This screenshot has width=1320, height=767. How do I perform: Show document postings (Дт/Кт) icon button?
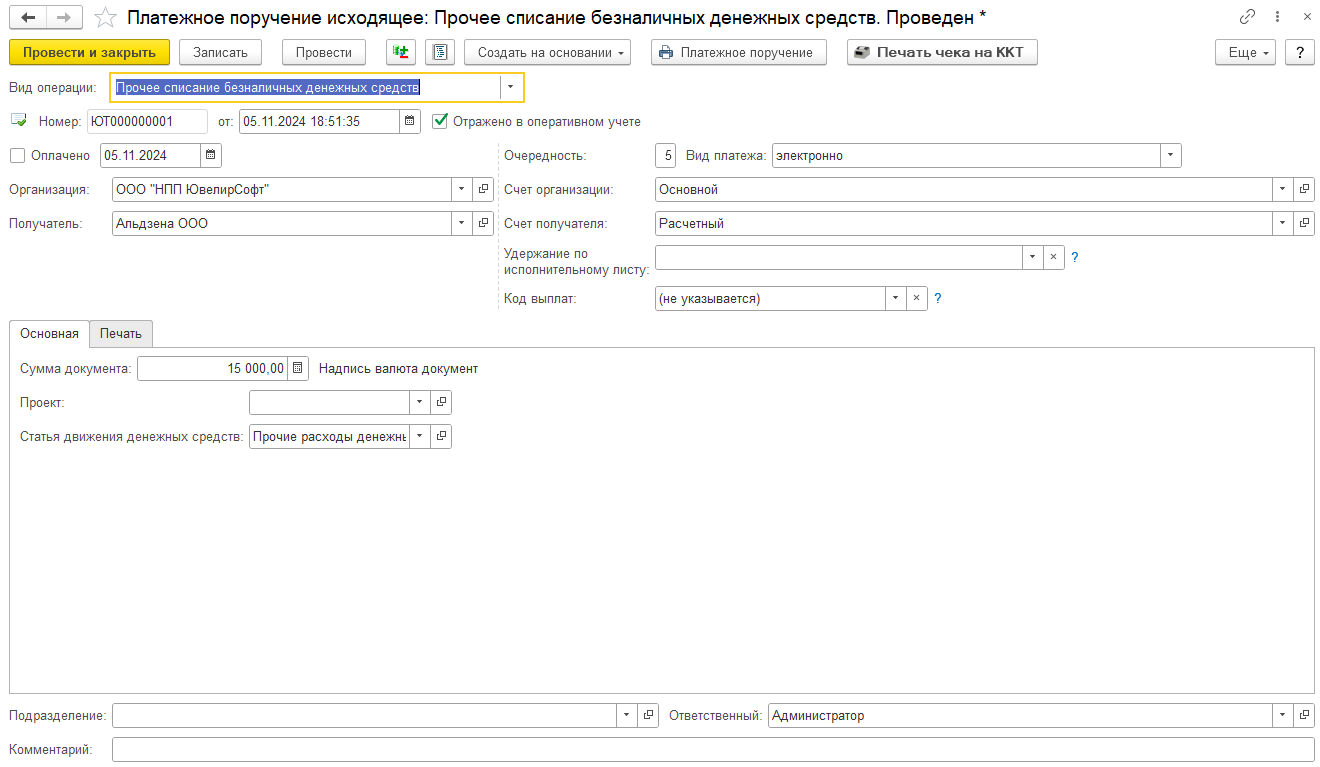coord(401,52)
